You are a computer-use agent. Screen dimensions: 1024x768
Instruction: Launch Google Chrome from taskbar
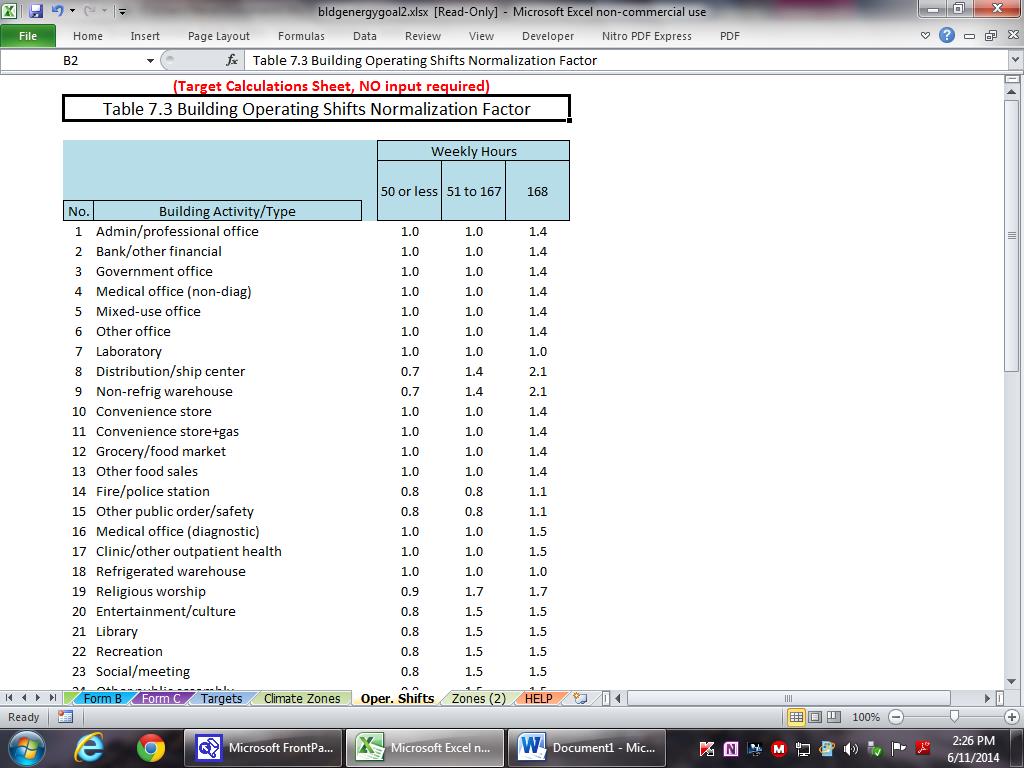[150, 748]
